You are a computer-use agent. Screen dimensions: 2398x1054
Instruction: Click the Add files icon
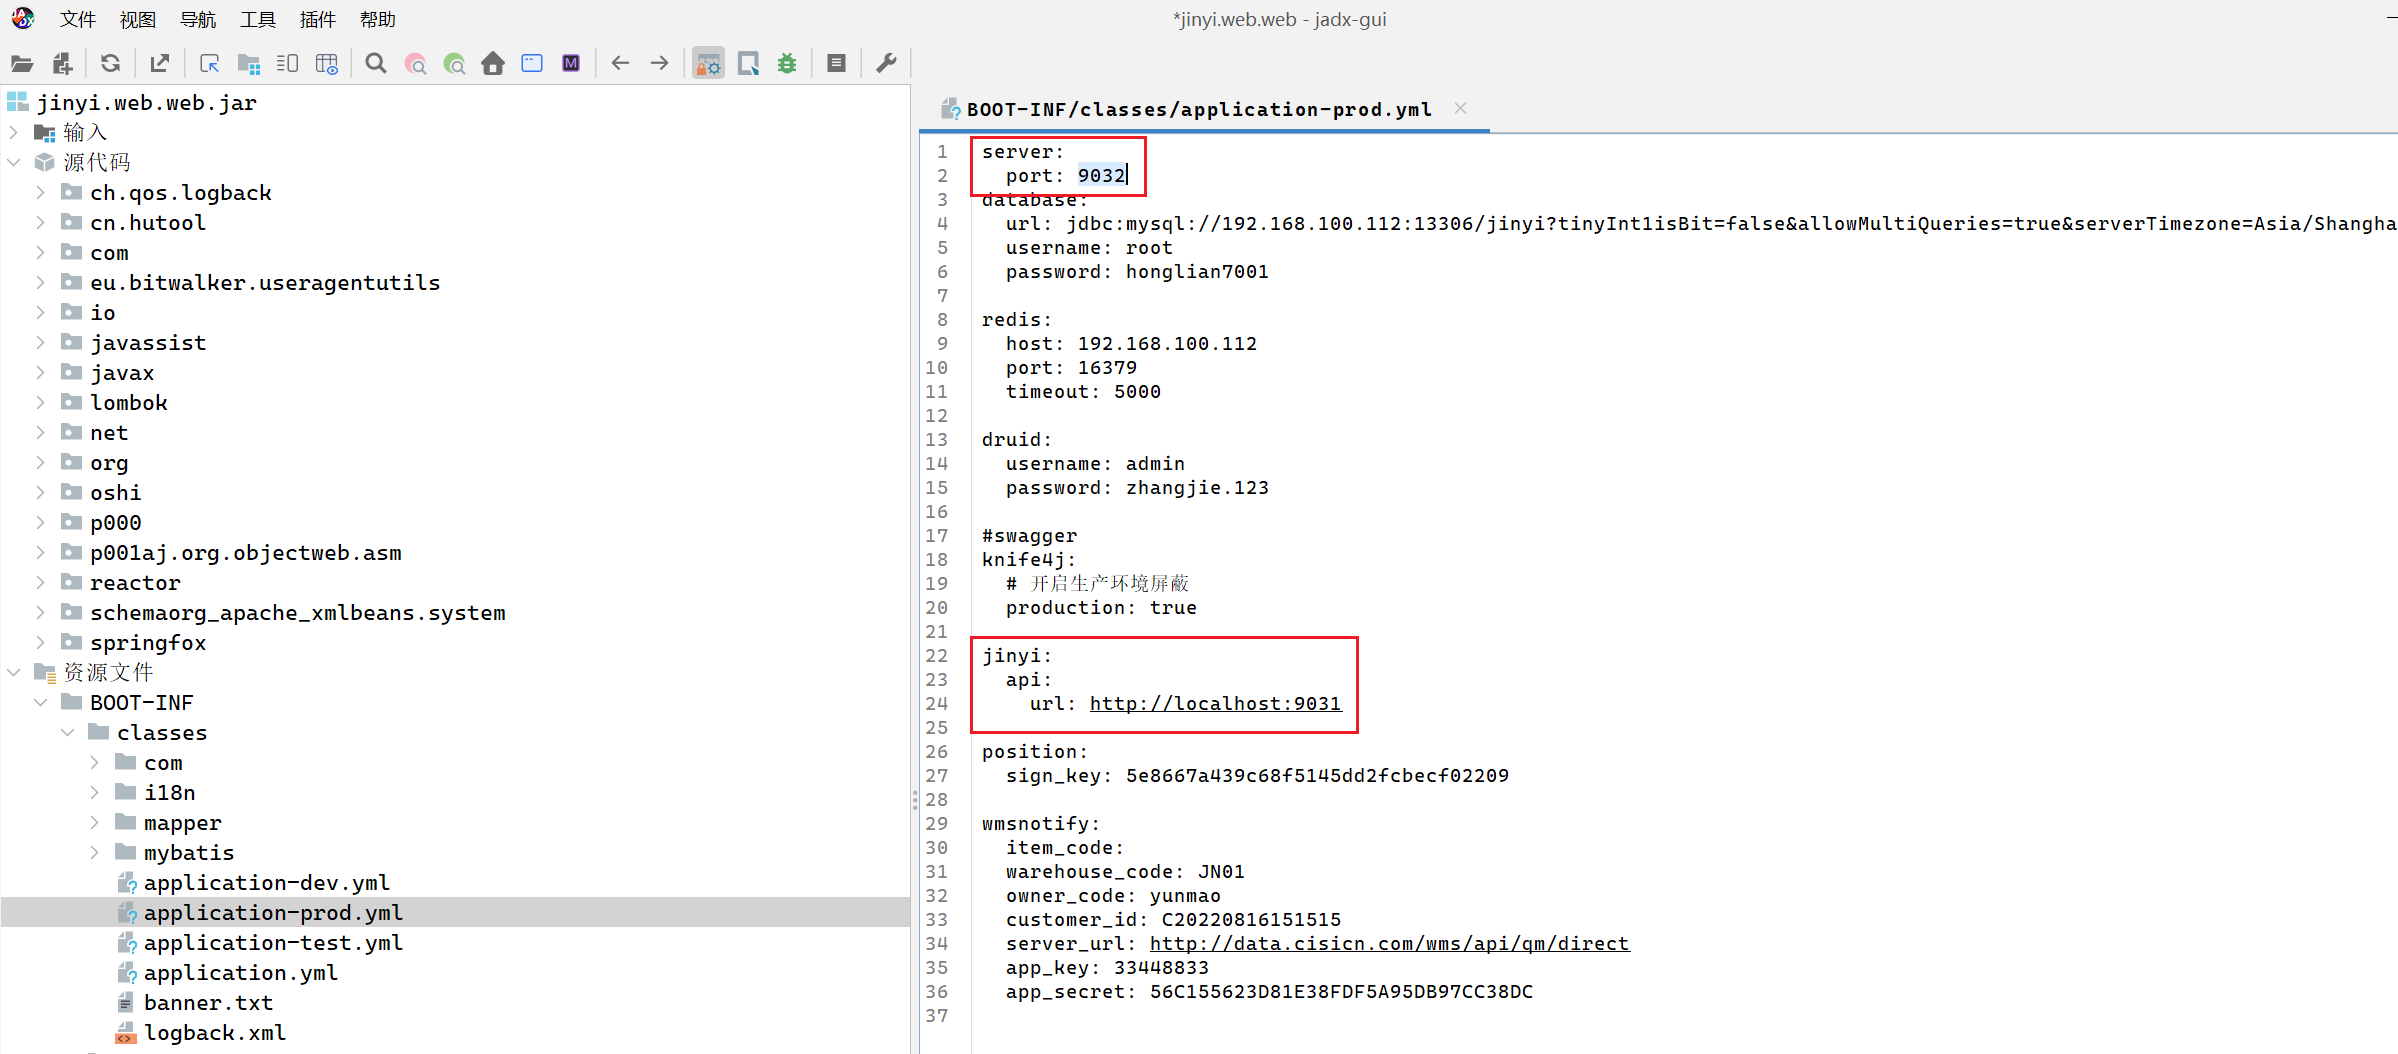click(62, 64)
